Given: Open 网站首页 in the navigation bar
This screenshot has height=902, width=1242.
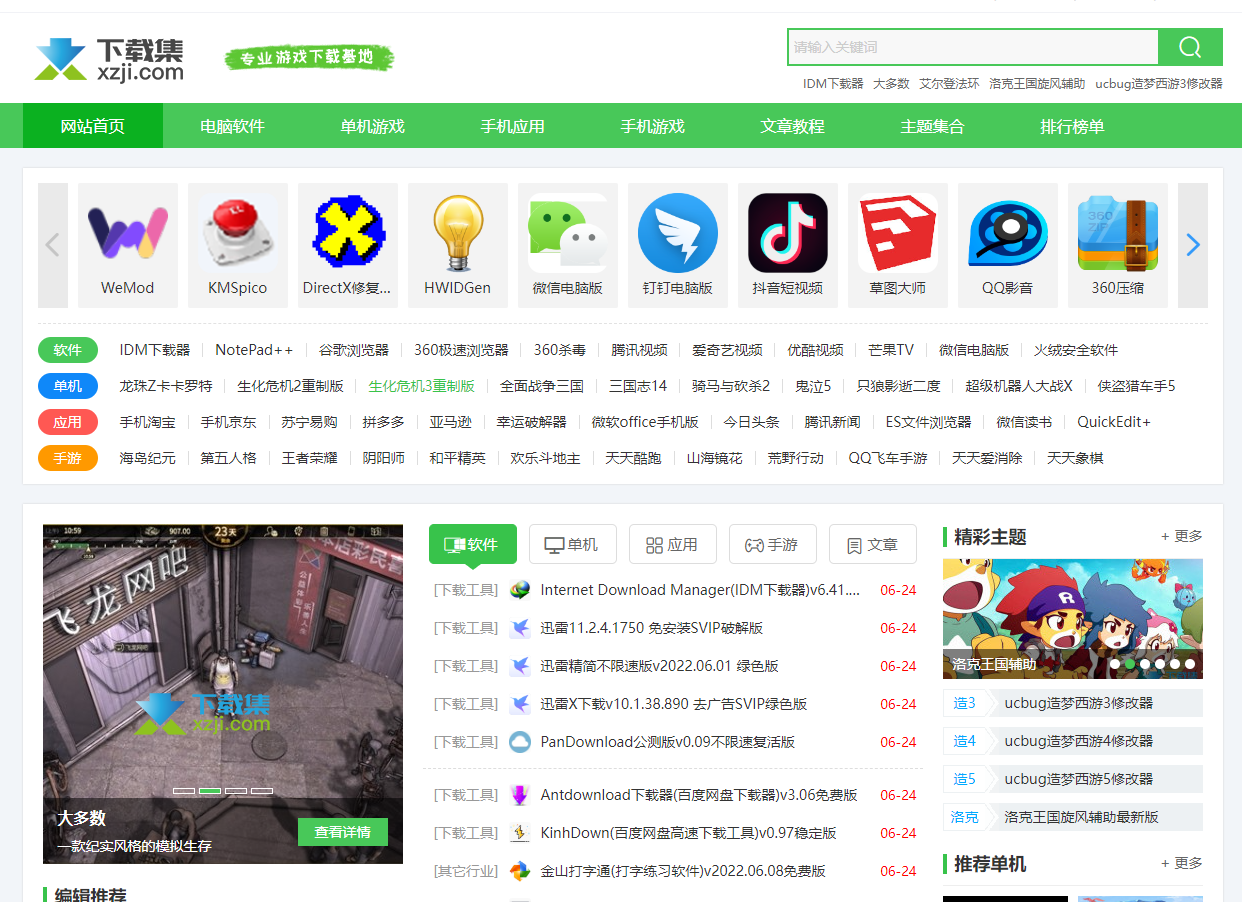Looking at the screenshot, I should pyautogui.click(x=93, y=126).
